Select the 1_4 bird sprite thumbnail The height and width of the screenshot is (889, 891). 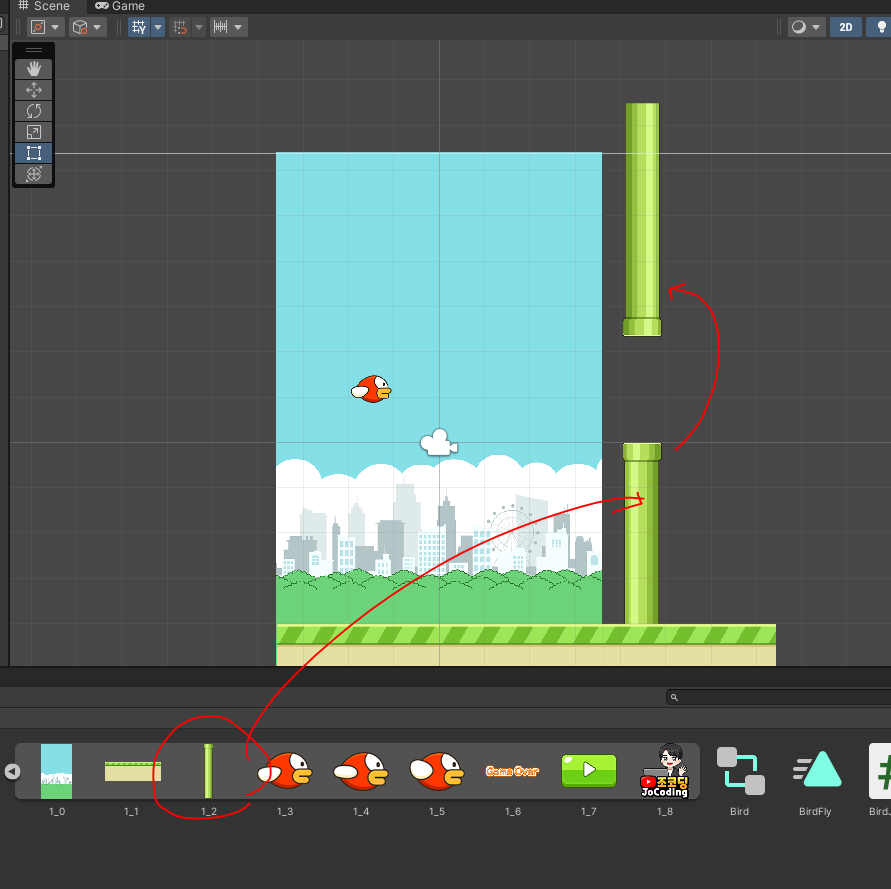tap(361, 771)
